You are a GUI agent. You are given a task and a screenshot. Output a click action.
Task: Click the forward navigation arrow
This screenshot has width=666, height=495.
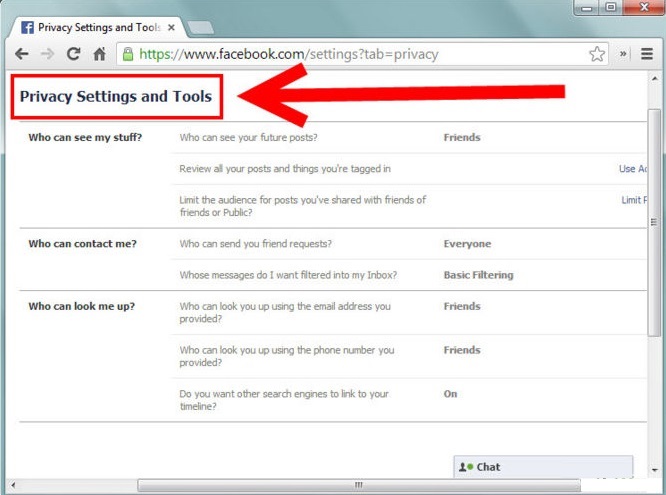[x=48, y=54]
